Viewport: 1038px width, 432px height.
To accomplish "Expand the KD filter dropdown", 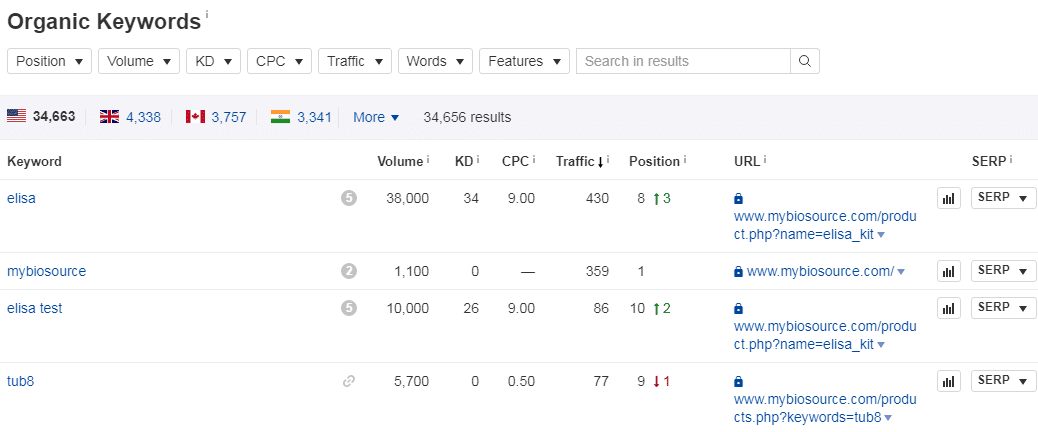I will (213, 61).
